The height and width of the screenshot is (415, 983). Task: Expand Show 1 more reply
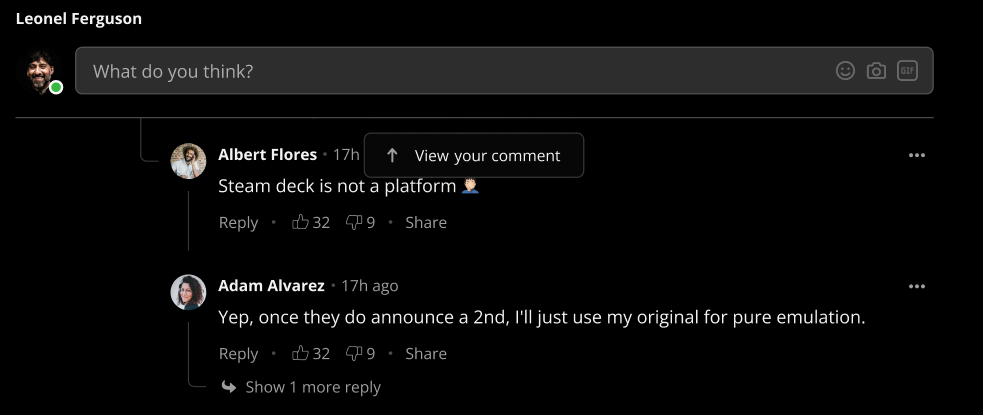tap(302, 387)
